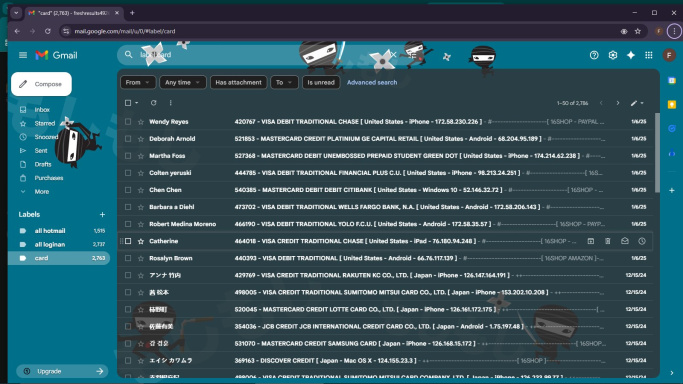Open the Gmail main menu hamburger icon
This screenshot has height=384, width=683.
point(23,55)
